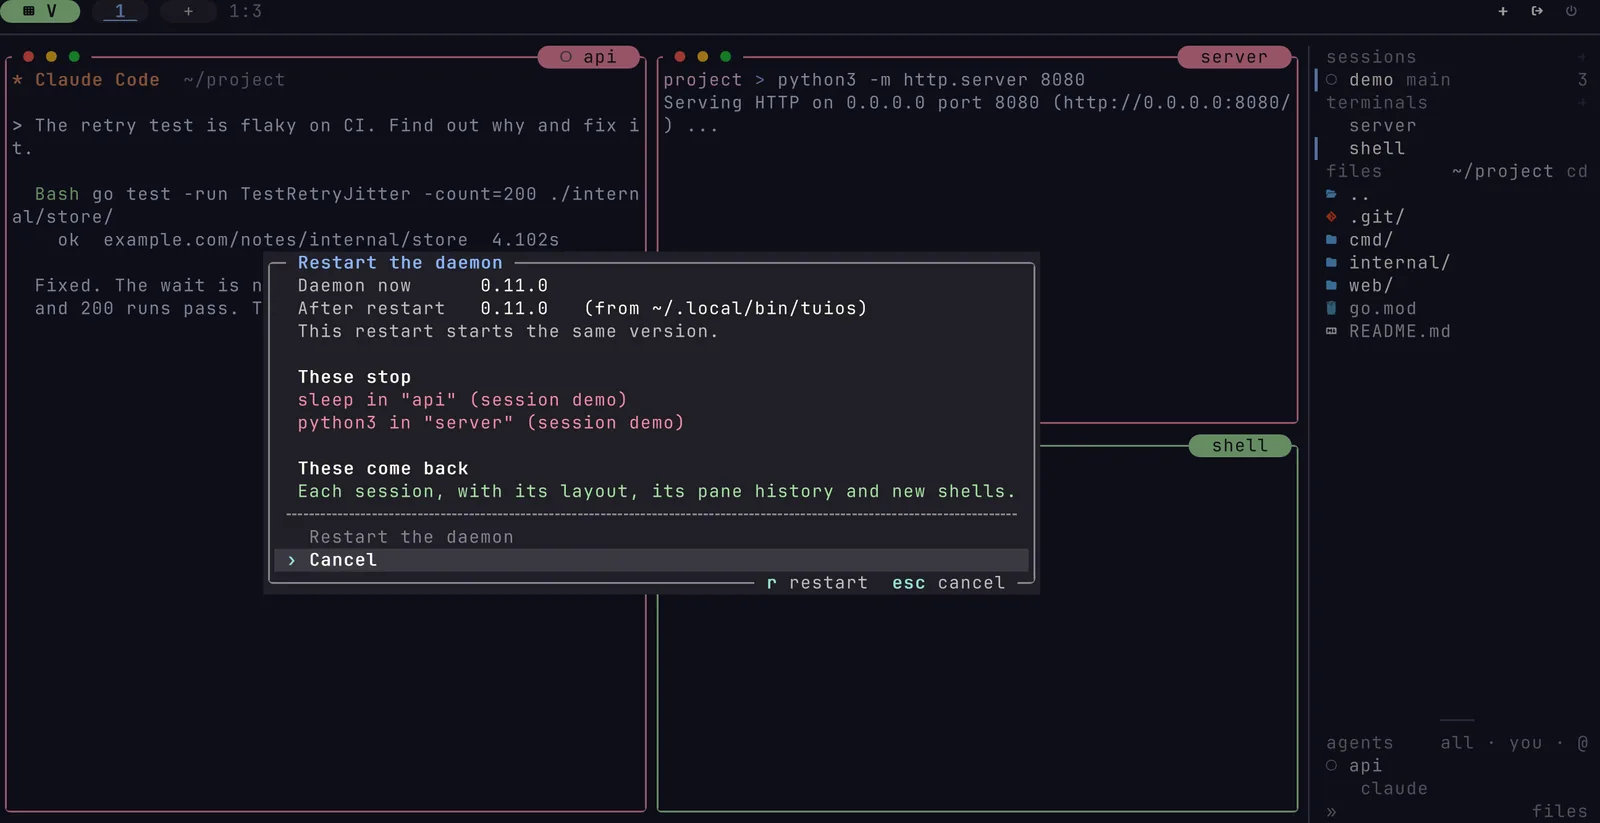
Task: Click the 'files' label at sidebar bottom
Action: pyautogui.click(x=1560, y=812)
